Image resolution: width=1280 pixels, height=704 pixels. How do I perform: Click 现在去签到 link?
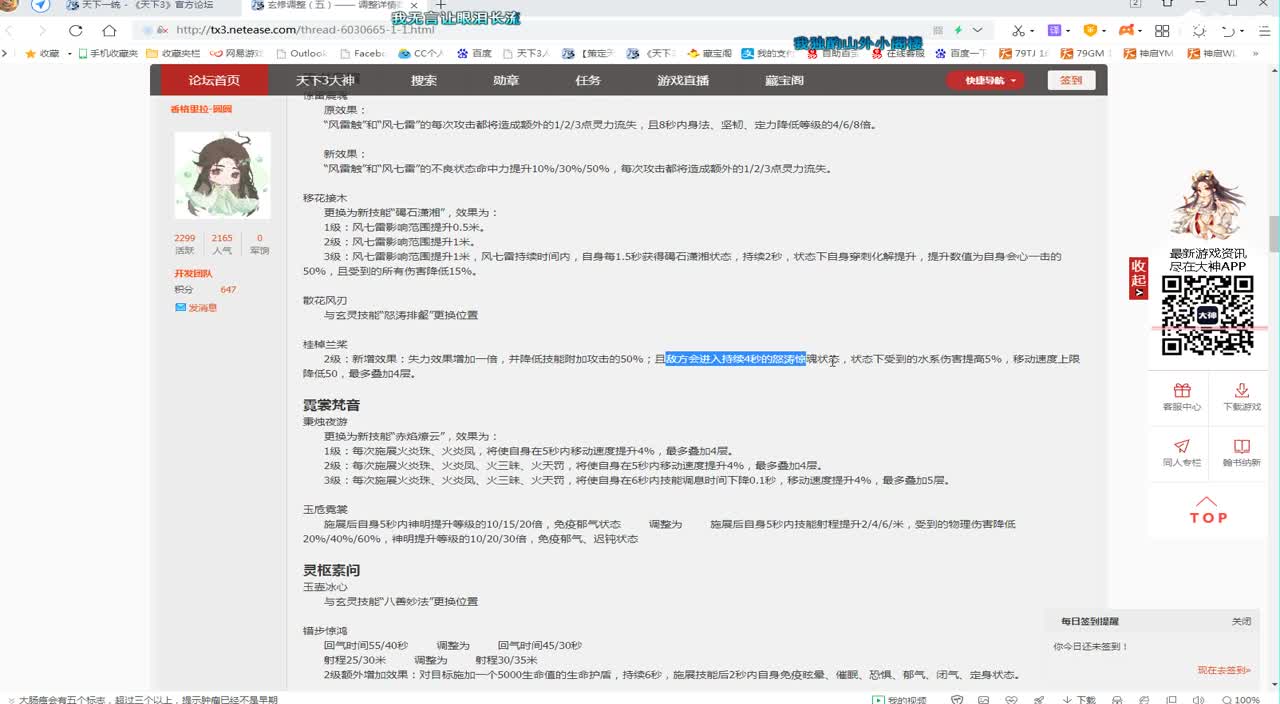(x=1223, y=670)
